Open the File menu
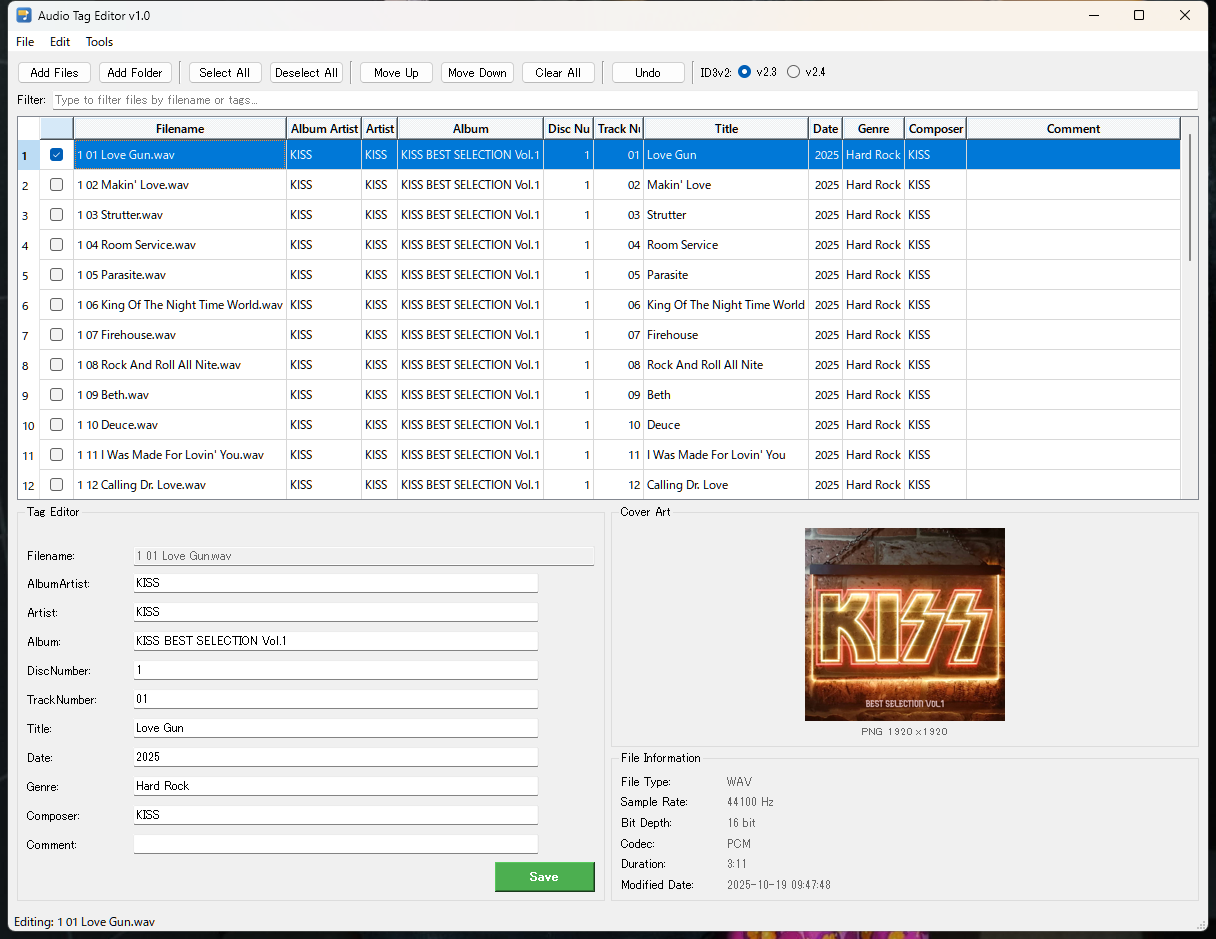Screen dimensions: 1216x939 (x=25, y=42)
